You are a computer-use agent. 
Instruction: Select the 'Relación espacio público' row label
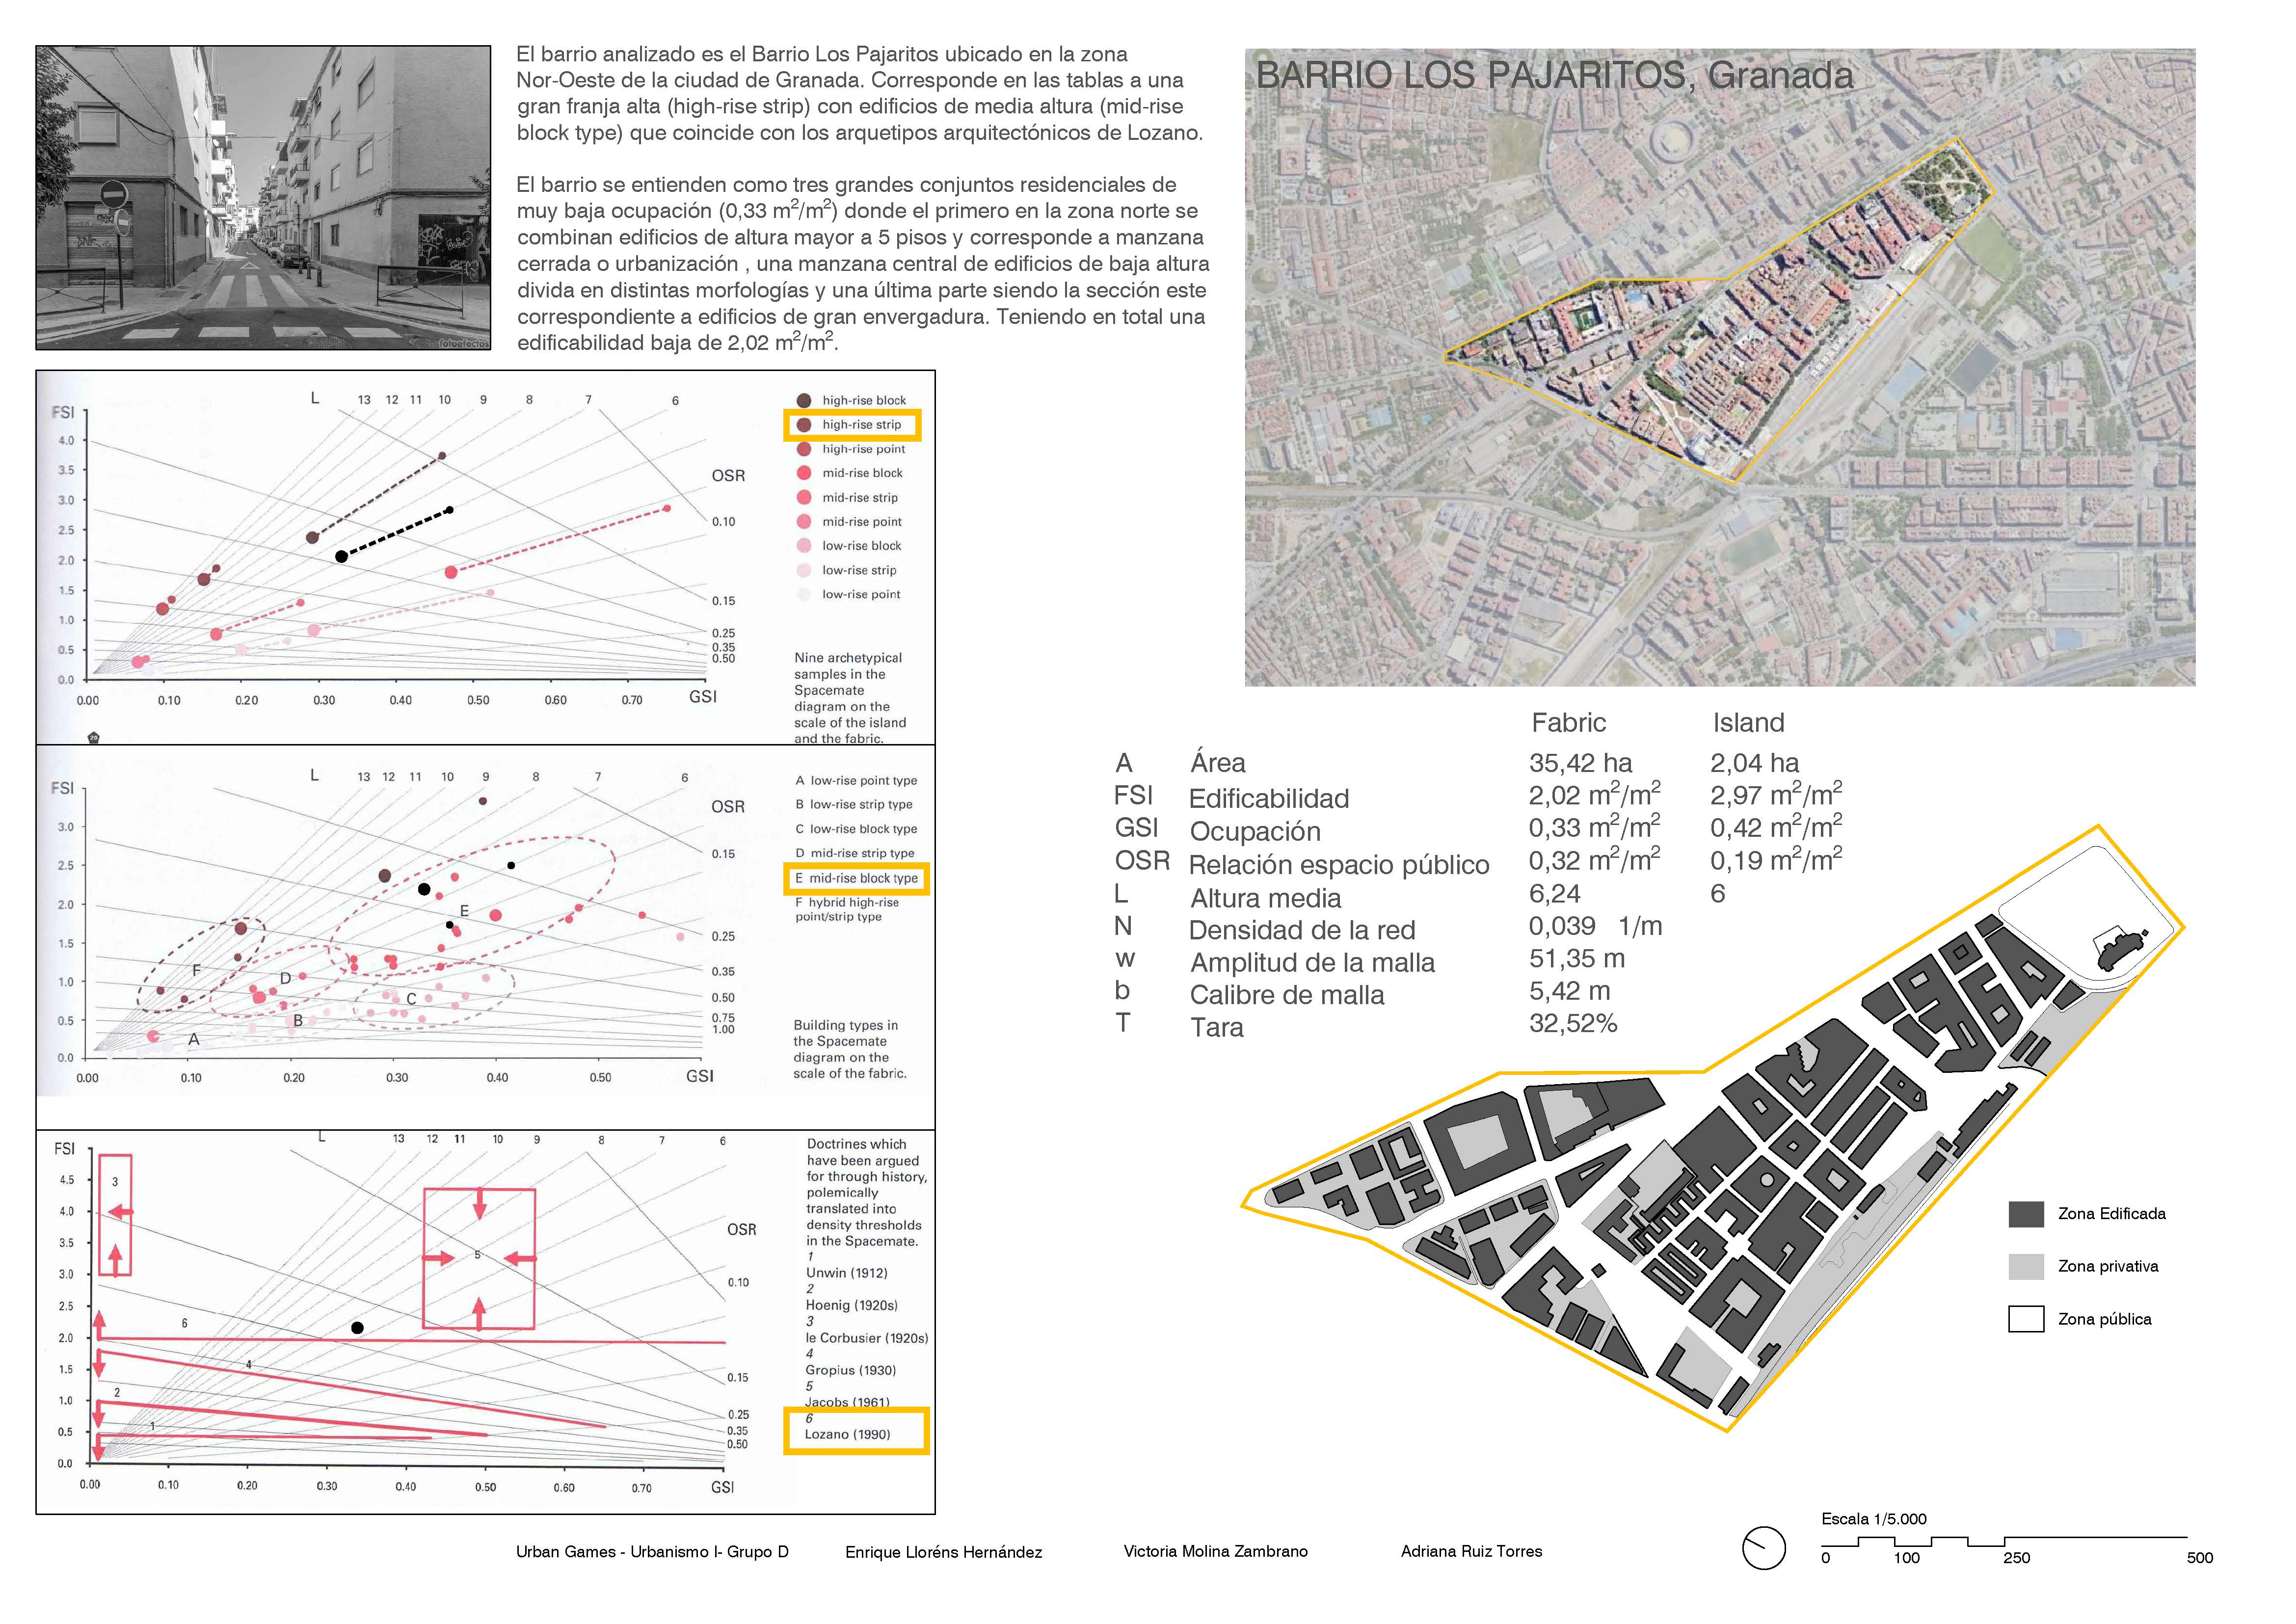tap(1339, 864)
